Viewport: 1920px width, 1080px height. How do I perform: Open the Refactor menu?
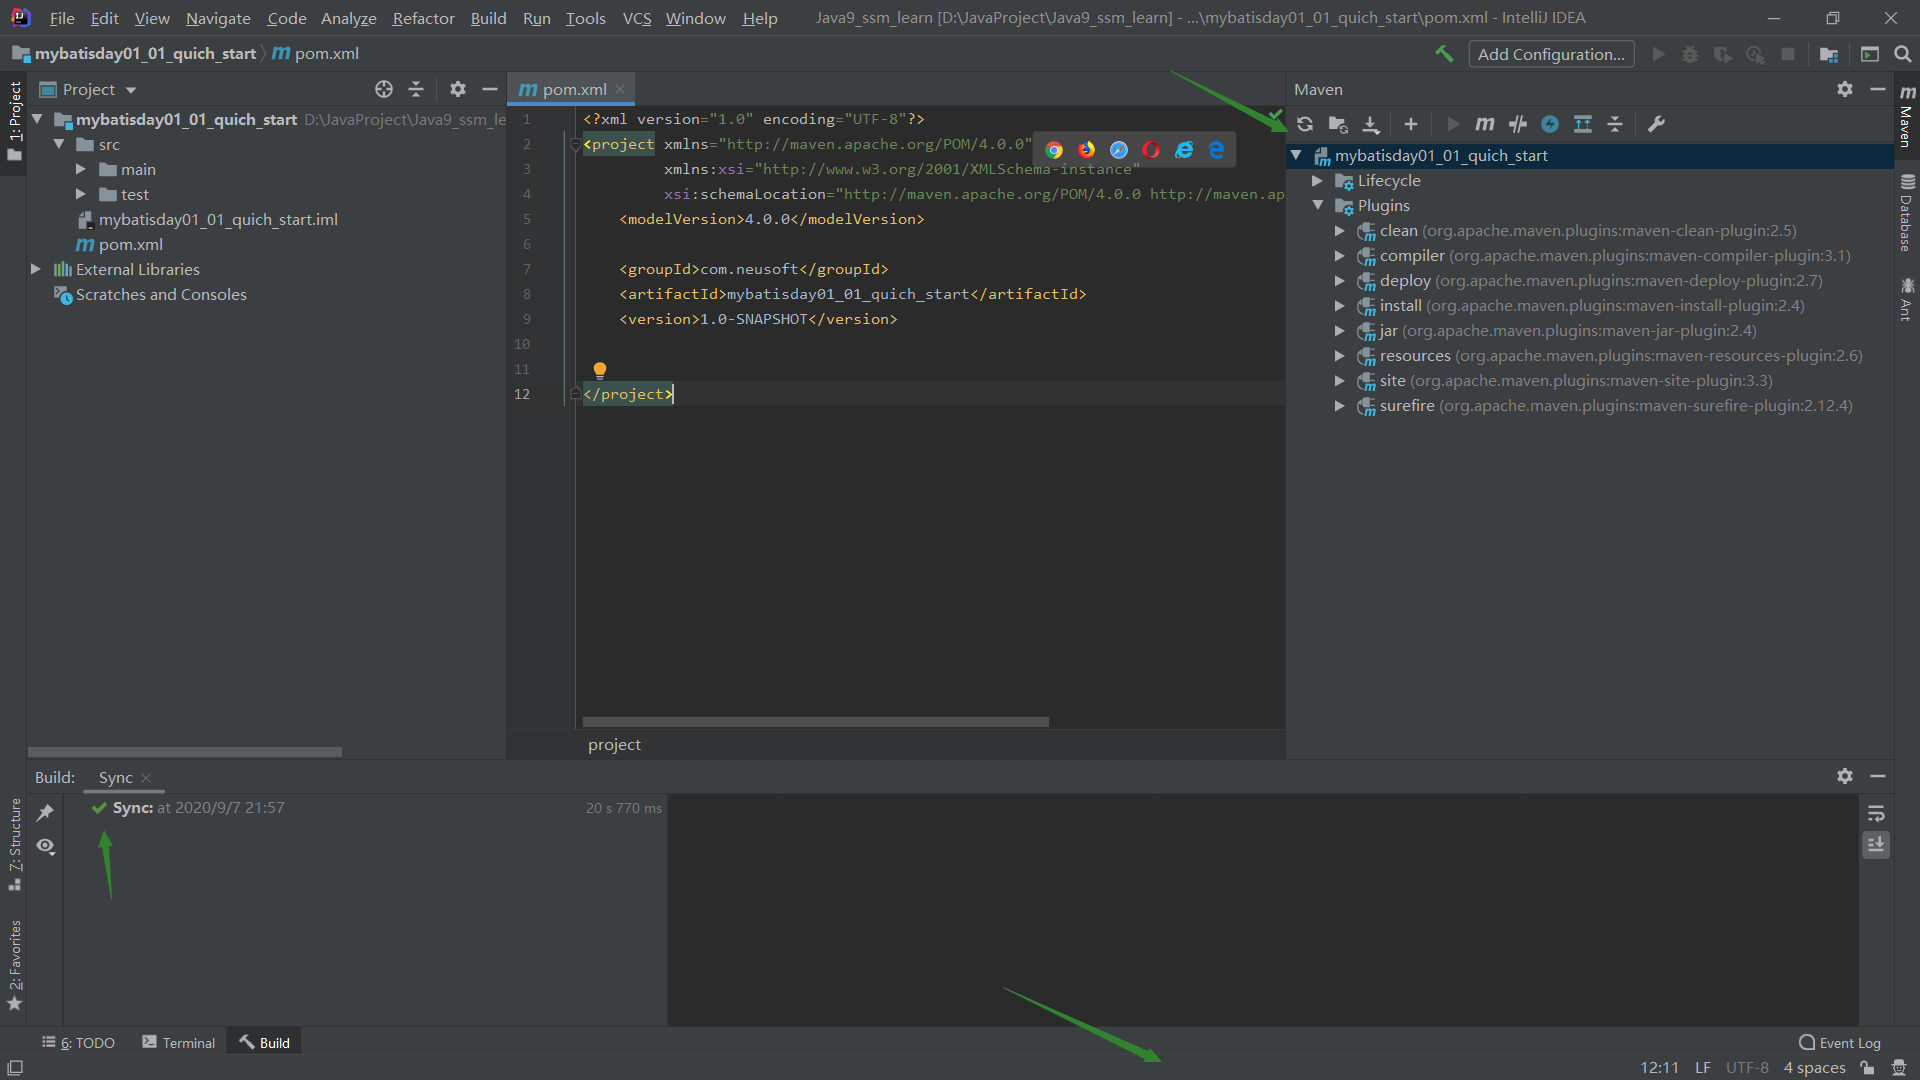(423, 18)
